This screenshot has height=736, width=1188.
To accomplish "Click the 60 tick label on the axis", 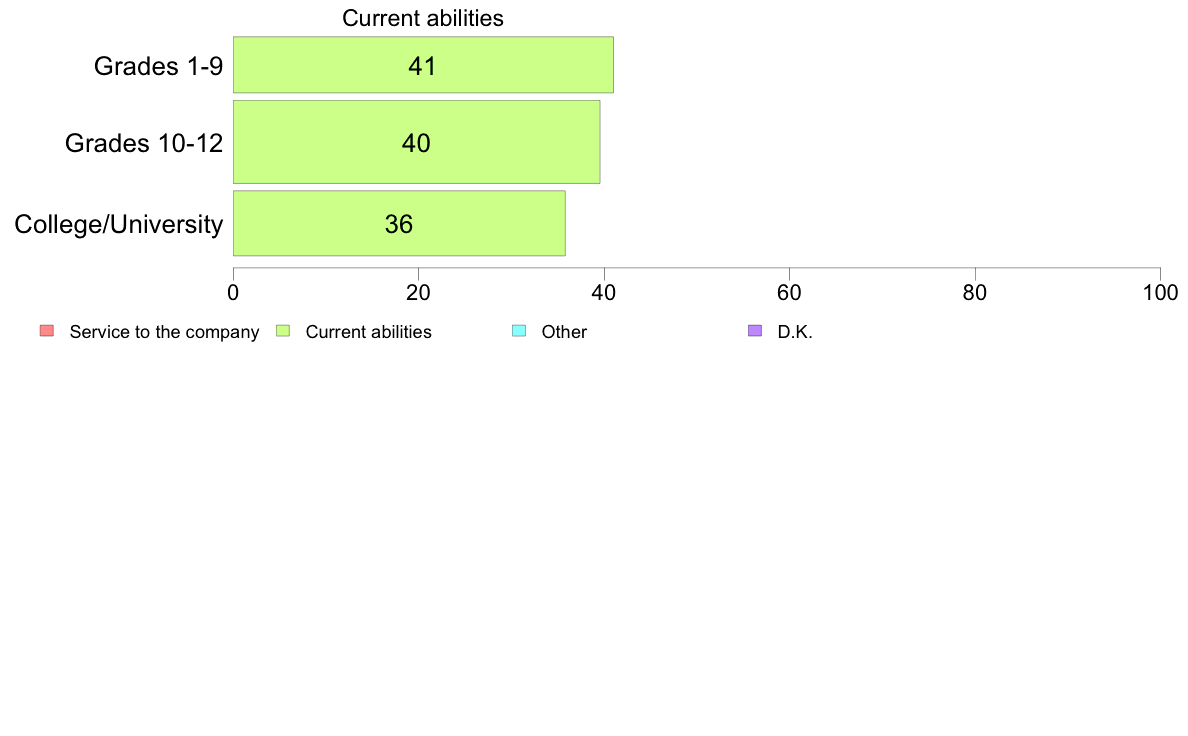I will (x=789, y=293).
